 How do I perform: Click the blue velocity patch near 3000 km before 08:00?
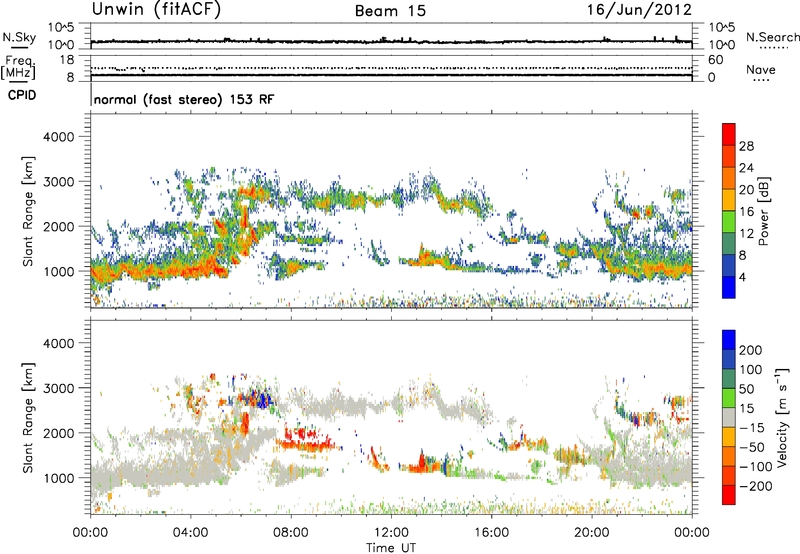pyautogui.click(x=261, y=398)
